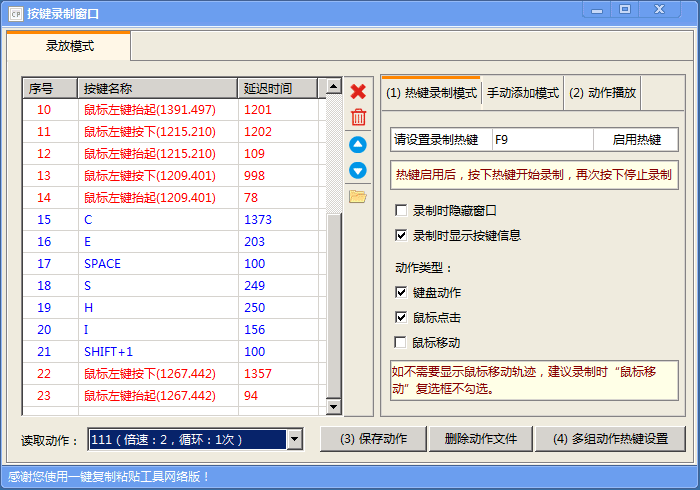Uncheck 鼠标点击 action type
700x490 pixels.
[401, 318]
